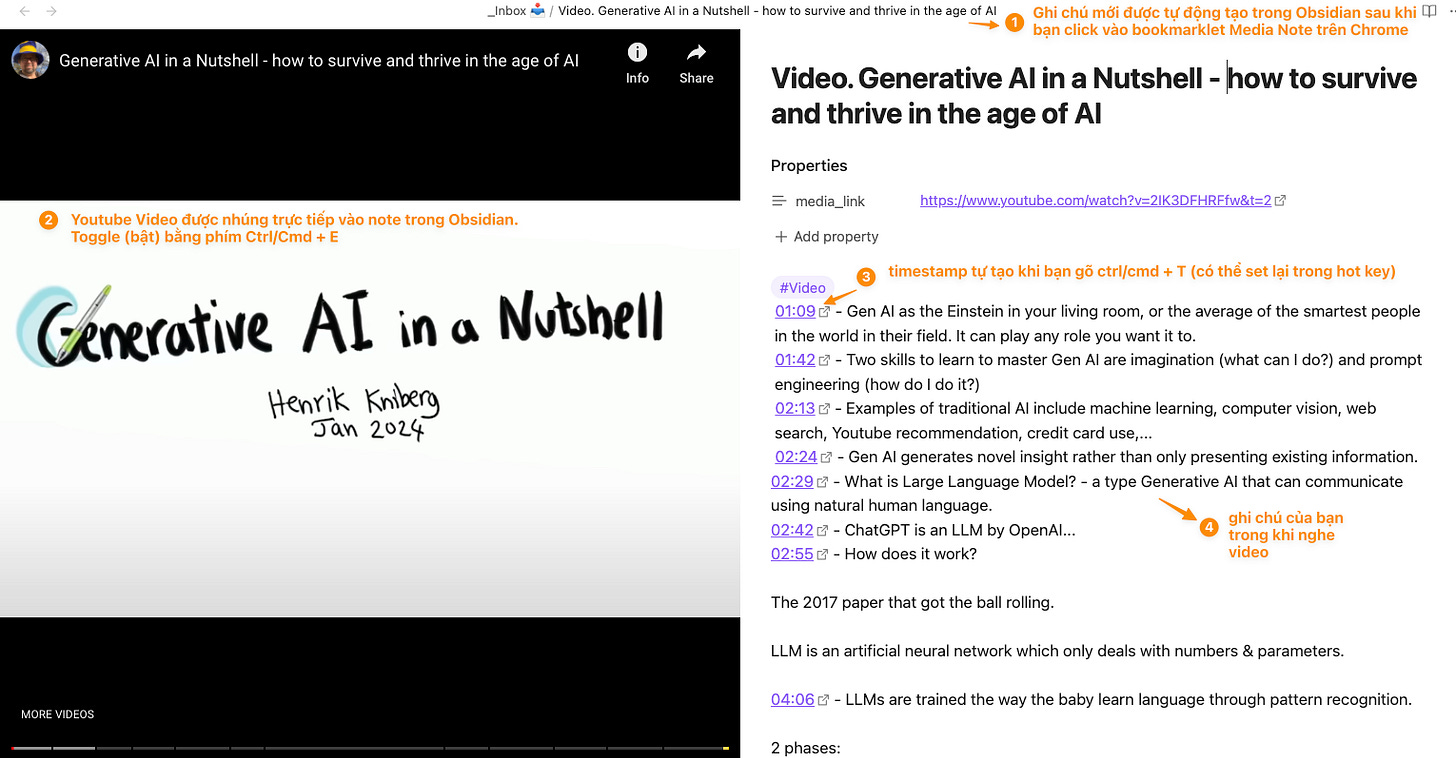This screenshot has width=1456, height=758.
Task: Click MORE VIDEOS in the player
Action: click(58, 715)
